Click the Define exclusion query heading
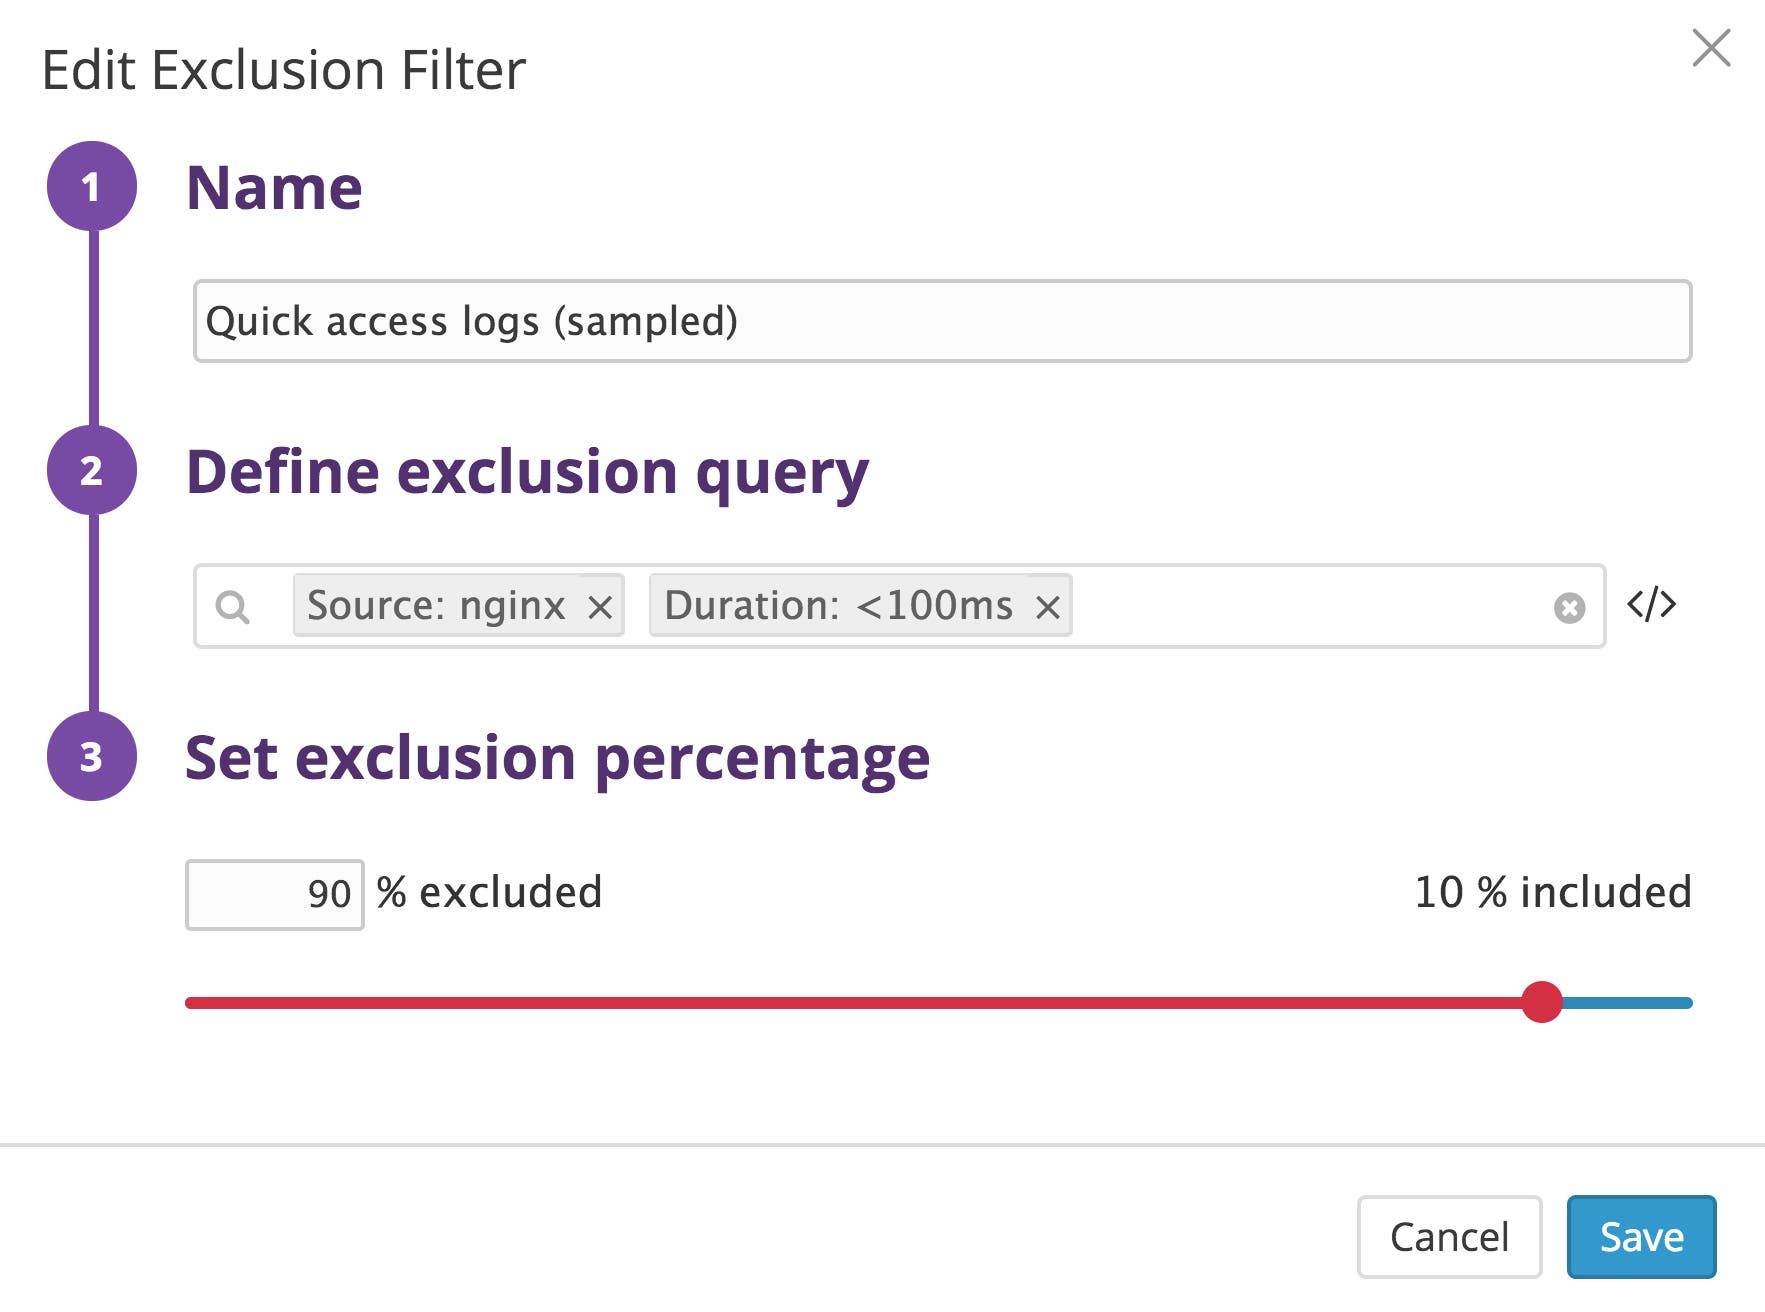This screenshot has height=1312, width=1765. [530, 473]
